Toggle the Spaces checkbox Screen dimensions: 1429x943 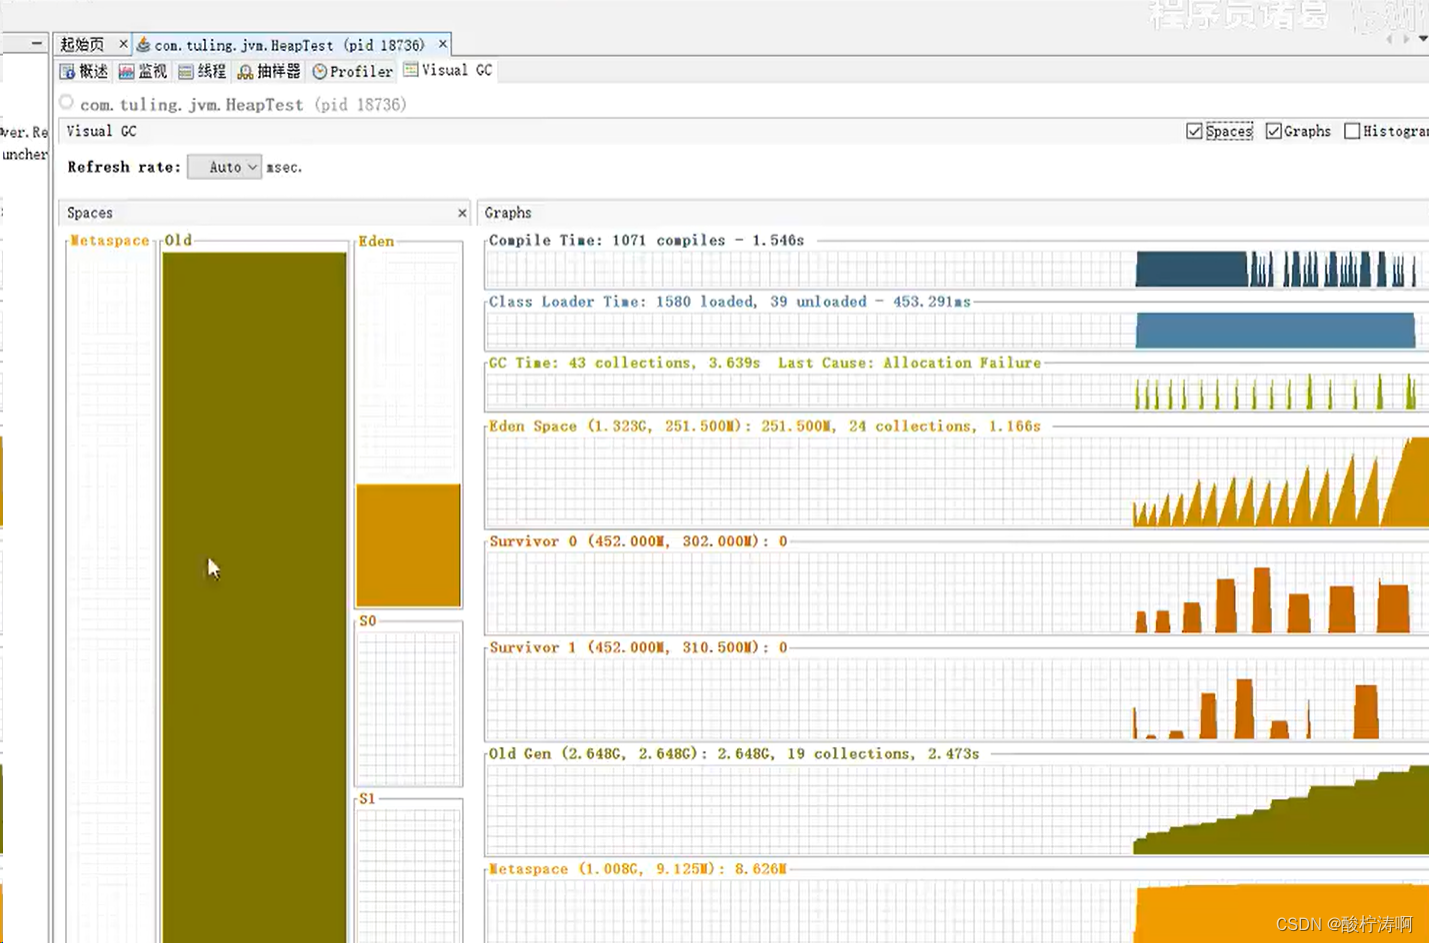click(x=1194, y=131)
